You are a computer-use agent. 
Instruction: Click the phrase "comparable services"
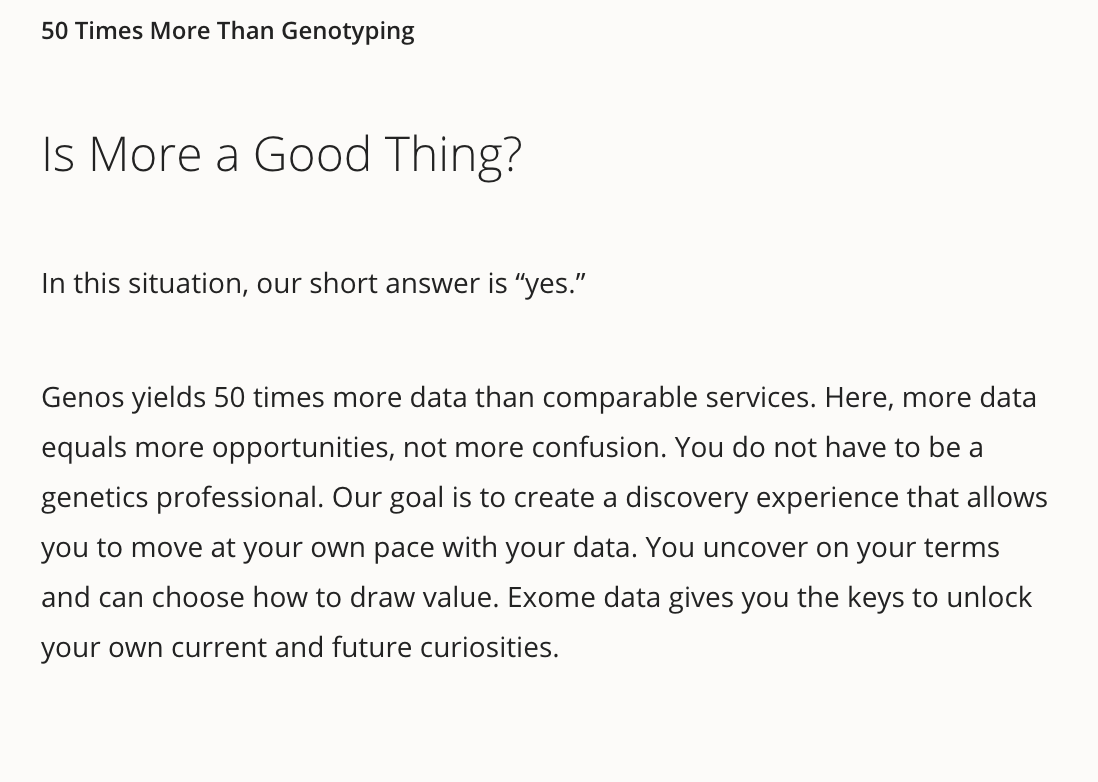click(676, 398)
